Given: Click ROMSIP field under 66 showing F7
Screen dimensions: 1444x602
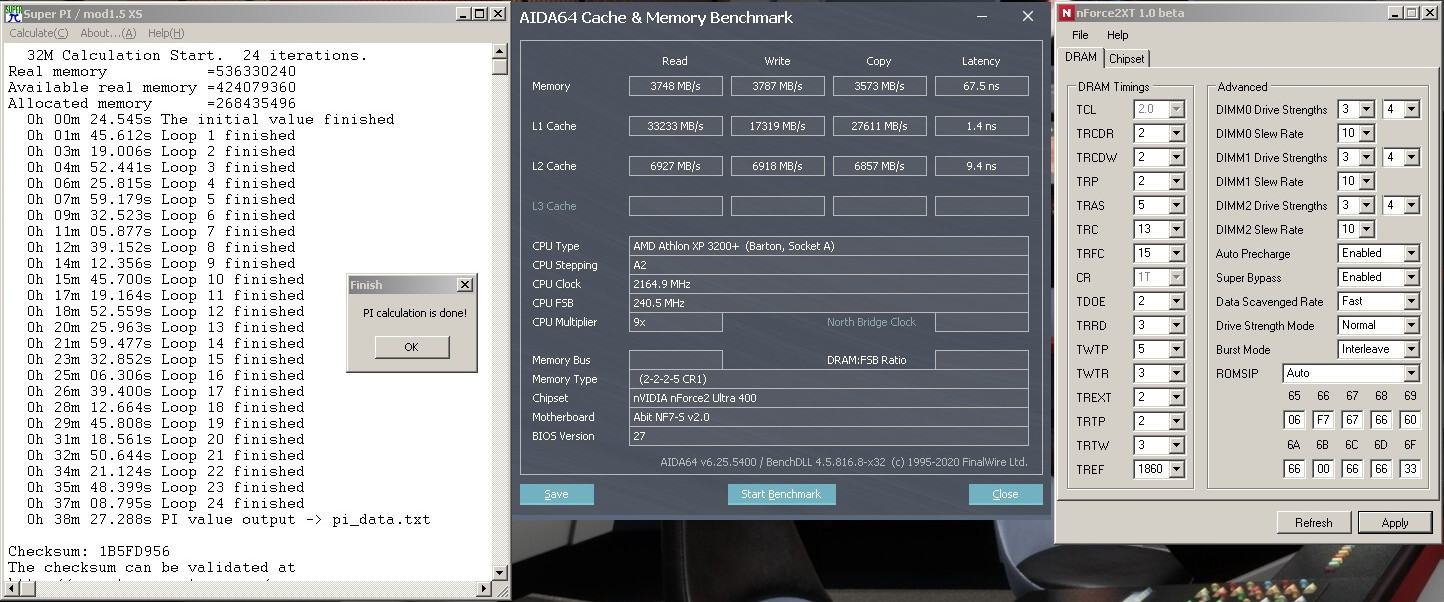Looking at the screenshot, I should (1323, 420).
